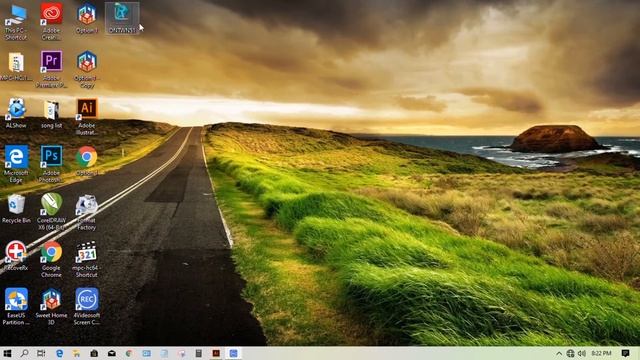Select the Format Factory desktop shortcut
Viewport: 640px width, 360px height.
tap(87, 212)
